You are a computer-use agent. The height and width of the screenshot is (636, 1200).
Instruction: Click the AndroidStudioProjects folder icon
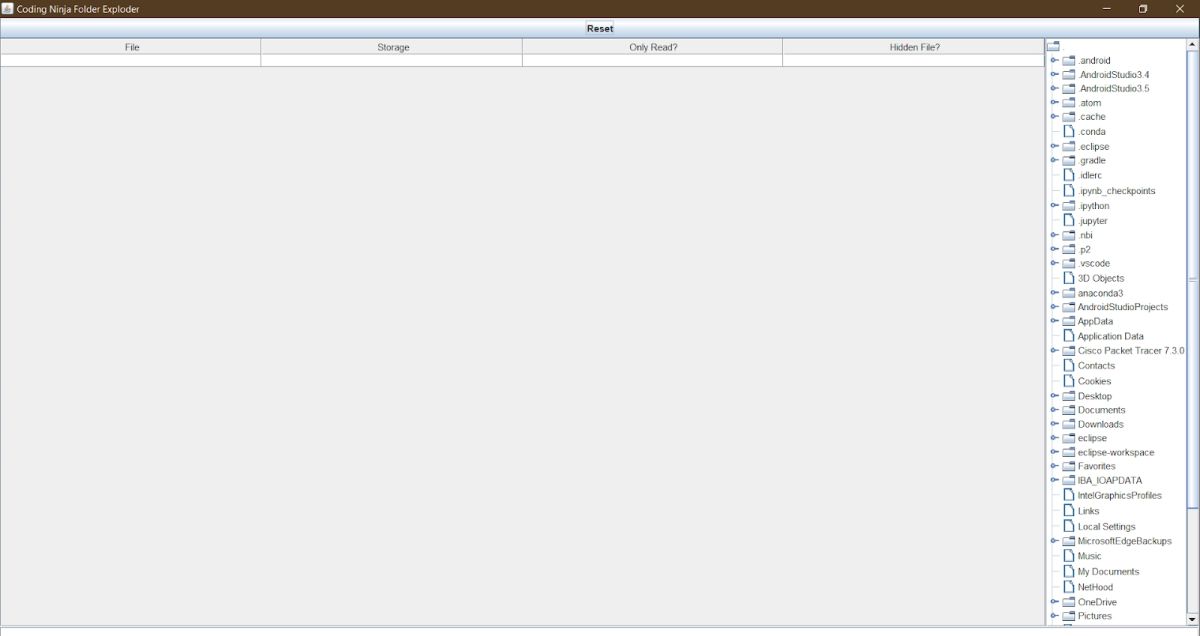tap(1068, 307)
